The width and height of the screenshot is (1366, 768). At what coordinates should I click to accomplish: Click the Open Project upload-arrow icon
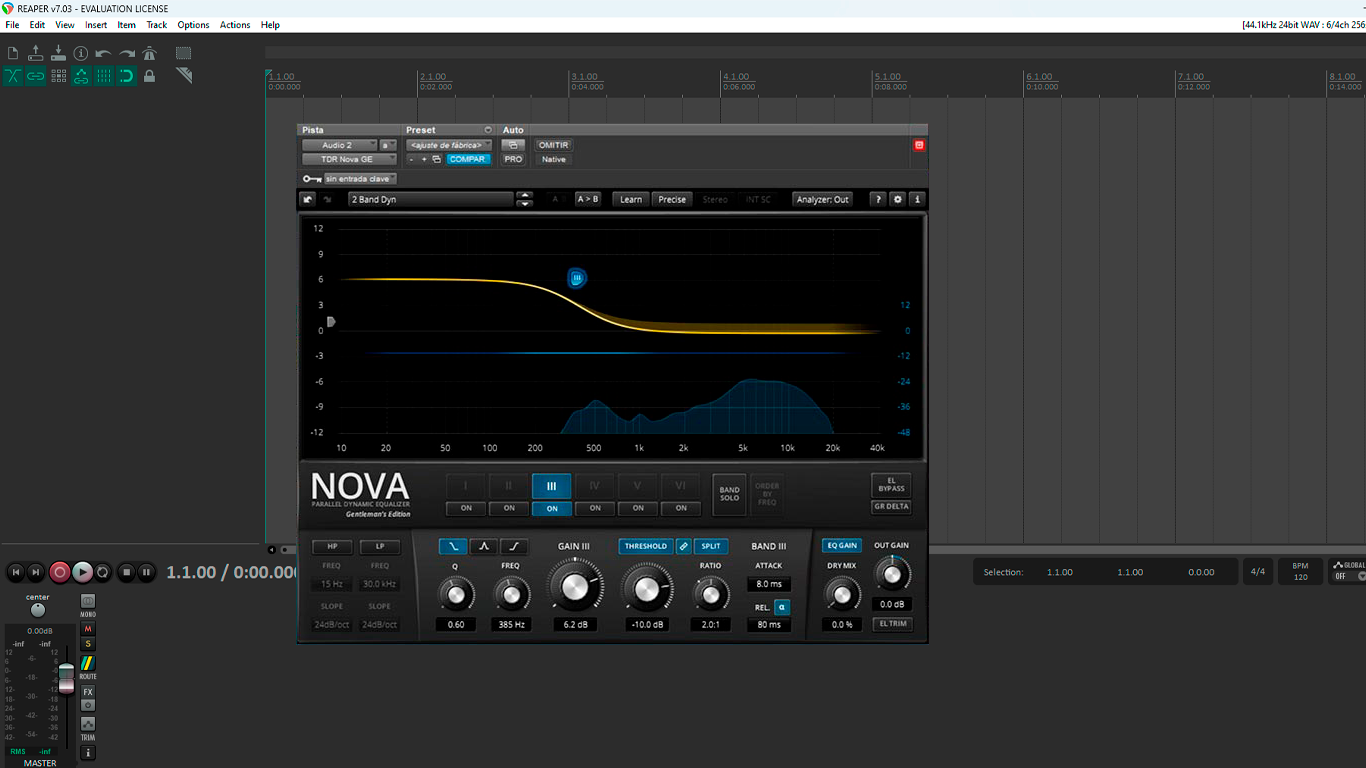point(36,53)
